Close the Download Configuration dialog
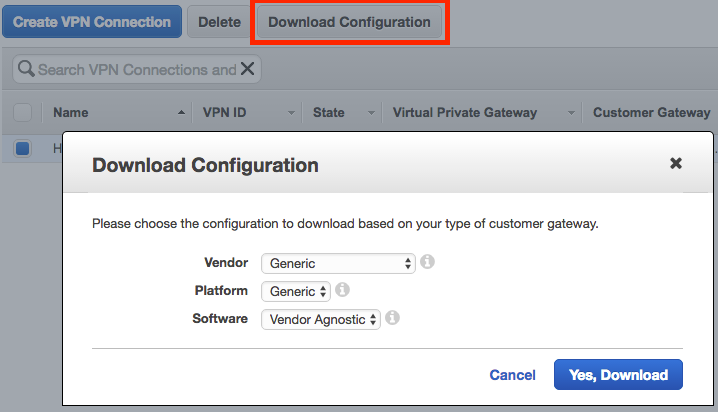This screenshot has height=412, width=718. (676, 163)
